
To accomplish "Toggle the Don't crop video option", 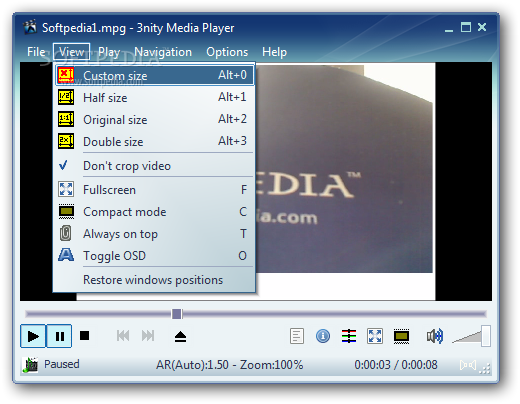I will coord(155,165).
